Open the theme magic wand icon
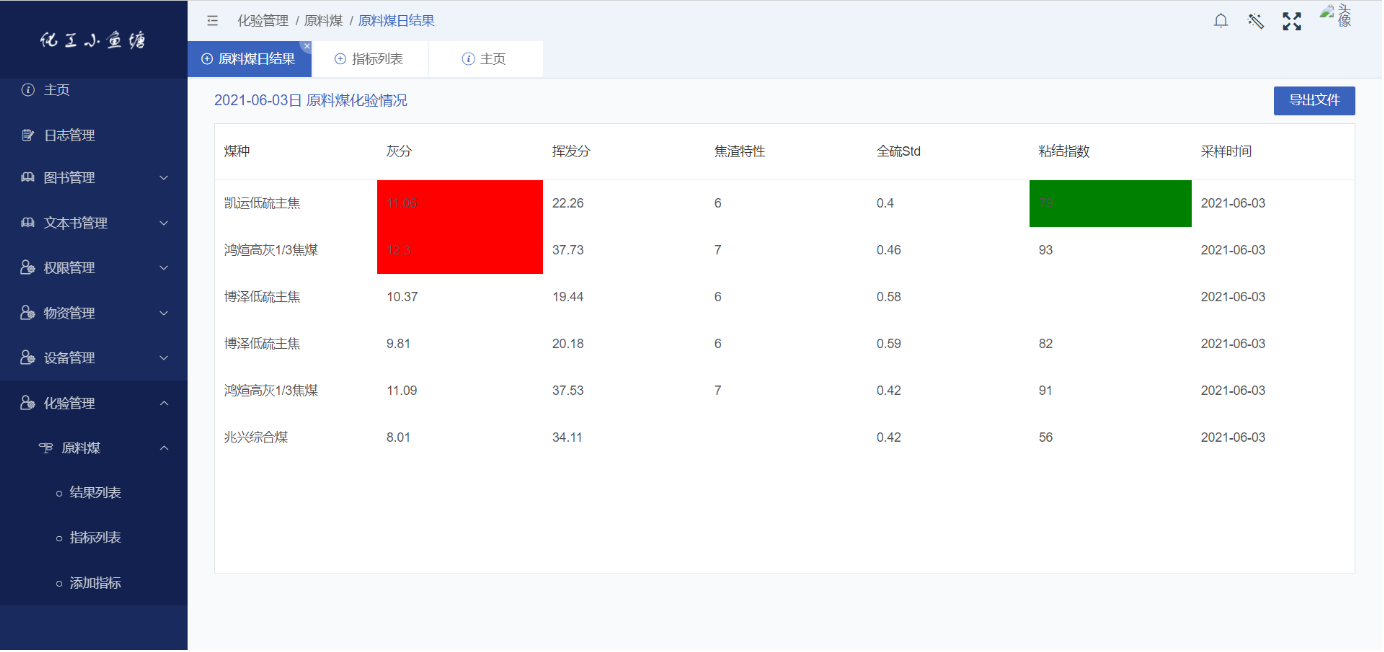The image size is (1384, 652). pyautogui.click(x=1256, y=21)
